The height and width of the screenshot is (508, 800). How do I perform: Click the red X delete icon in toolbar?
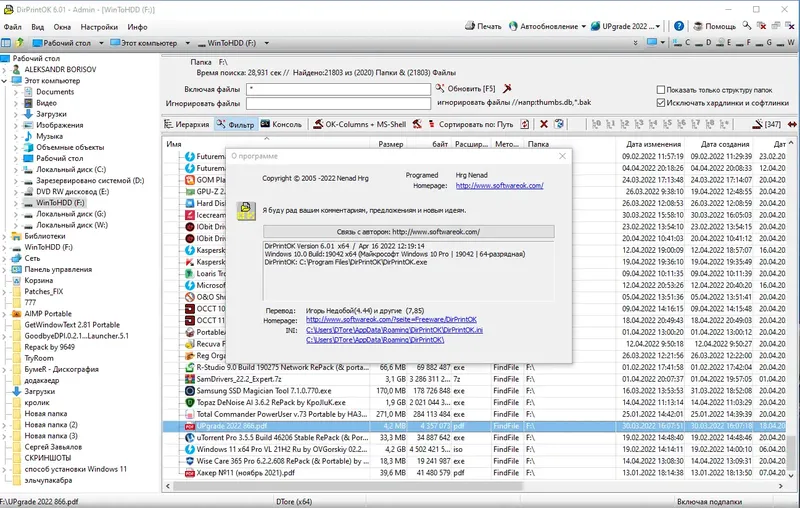pos(544,124)
